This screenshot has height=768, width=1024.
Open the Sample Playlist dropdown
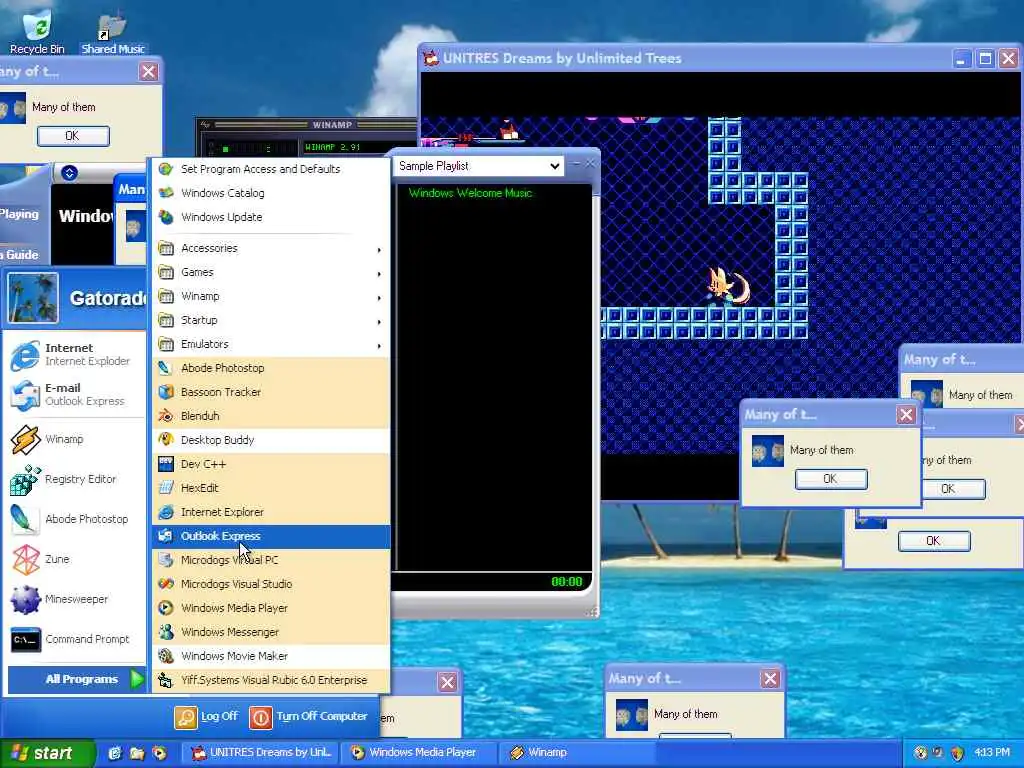coord(479,166)
